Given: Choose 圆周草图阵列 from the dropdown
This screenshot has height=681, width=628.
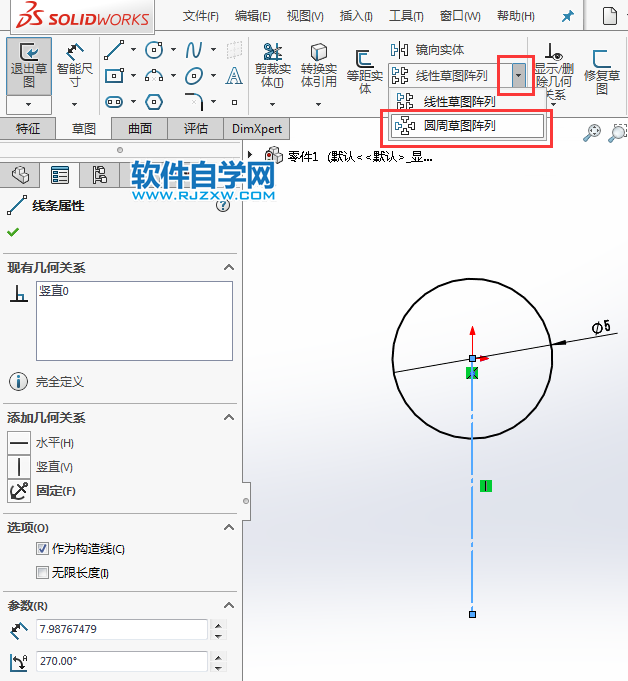Looking at the screenshot, I should click(467, 126).
